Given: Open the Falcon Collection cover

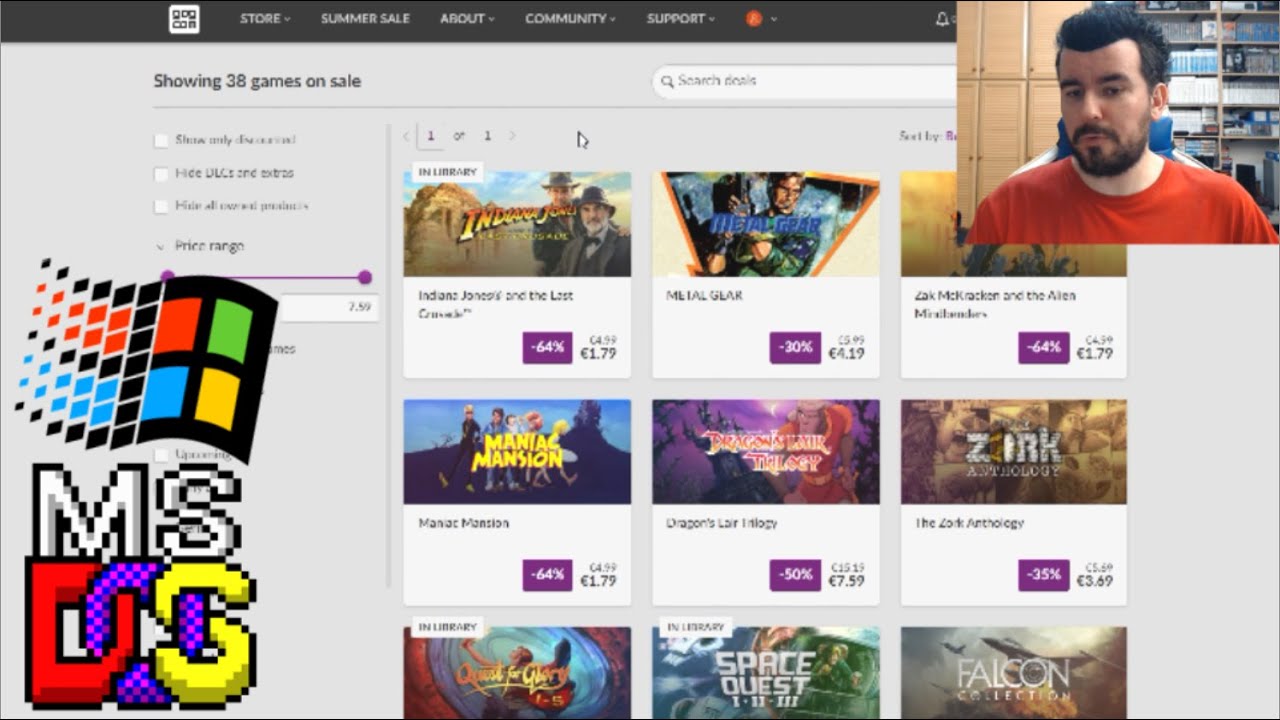Looking at the screenshot, I should point(1014,673).
